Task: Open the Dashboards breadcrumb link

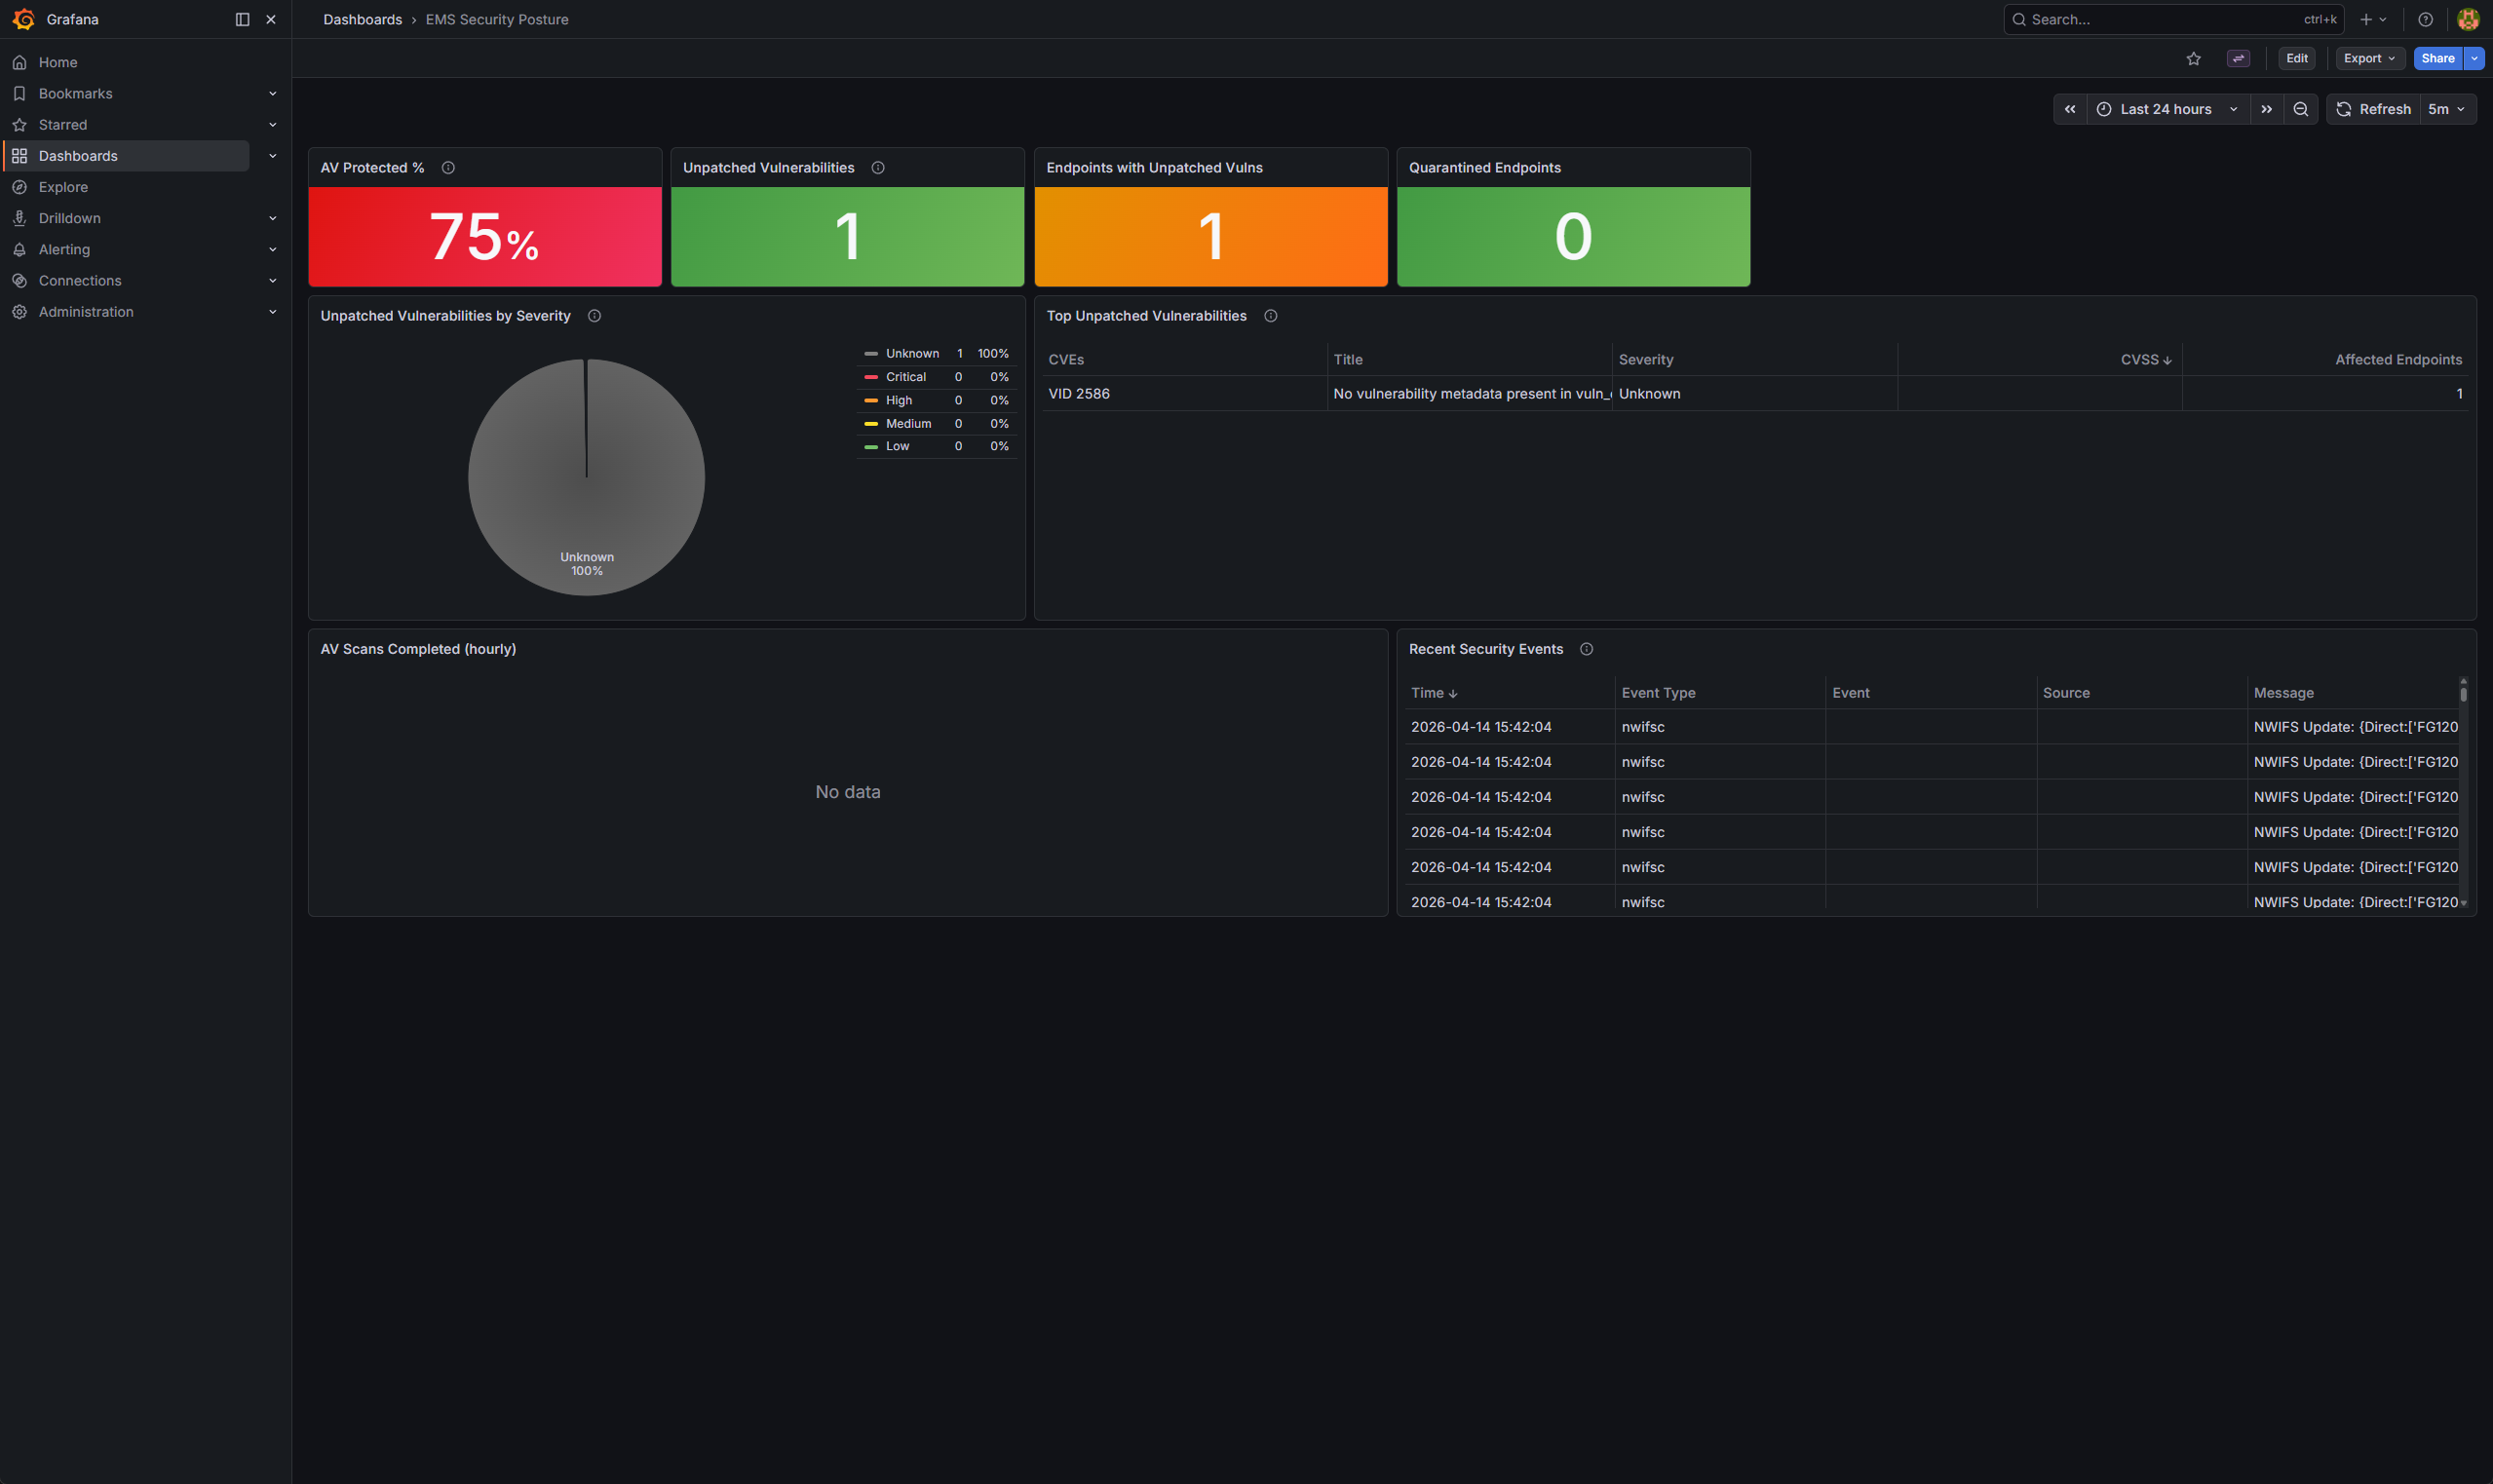Action: click(x=362, y=19)
